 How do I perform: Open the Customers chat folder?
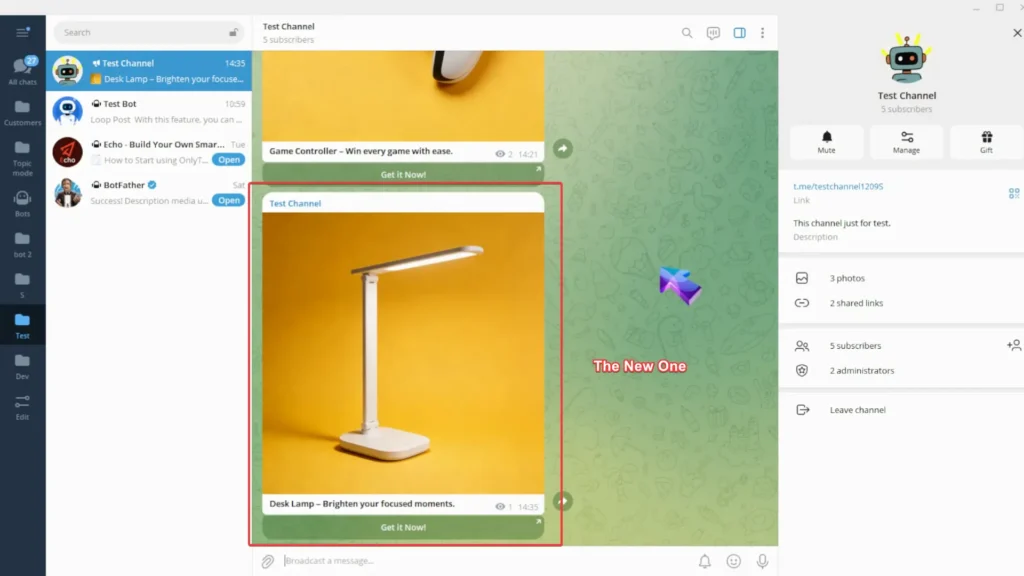click(x=22, y=110)
